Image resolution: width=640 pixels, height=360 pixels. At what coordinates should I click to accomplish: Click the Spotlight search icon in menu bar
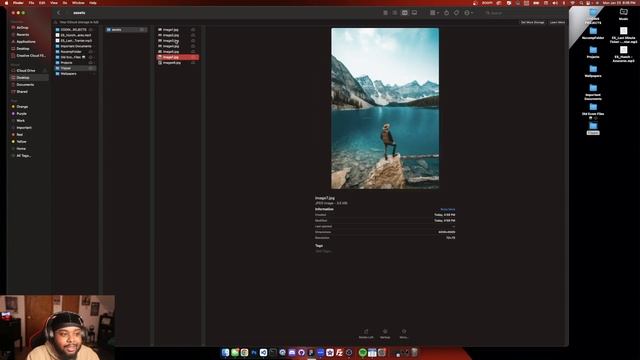point(581,3)
